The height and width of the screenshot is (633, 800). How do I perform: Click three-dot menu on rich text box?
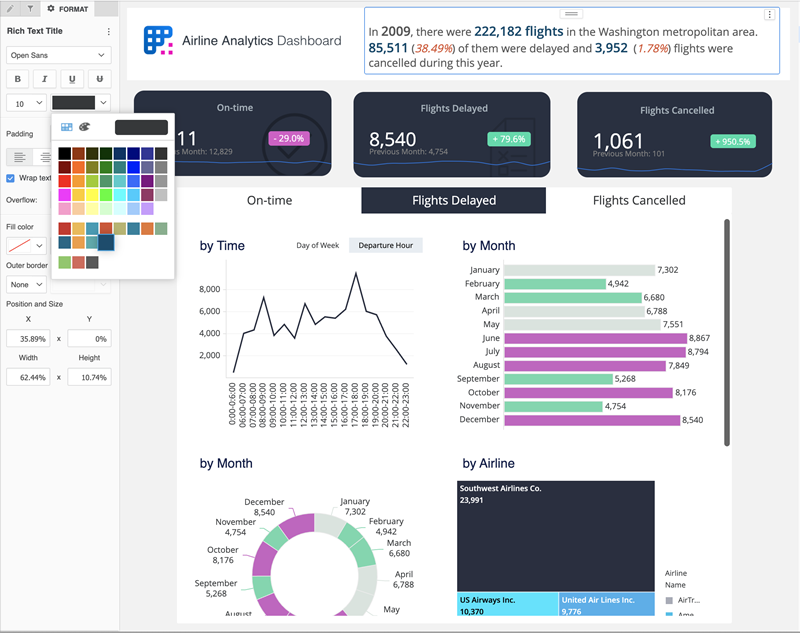[769, 15]
